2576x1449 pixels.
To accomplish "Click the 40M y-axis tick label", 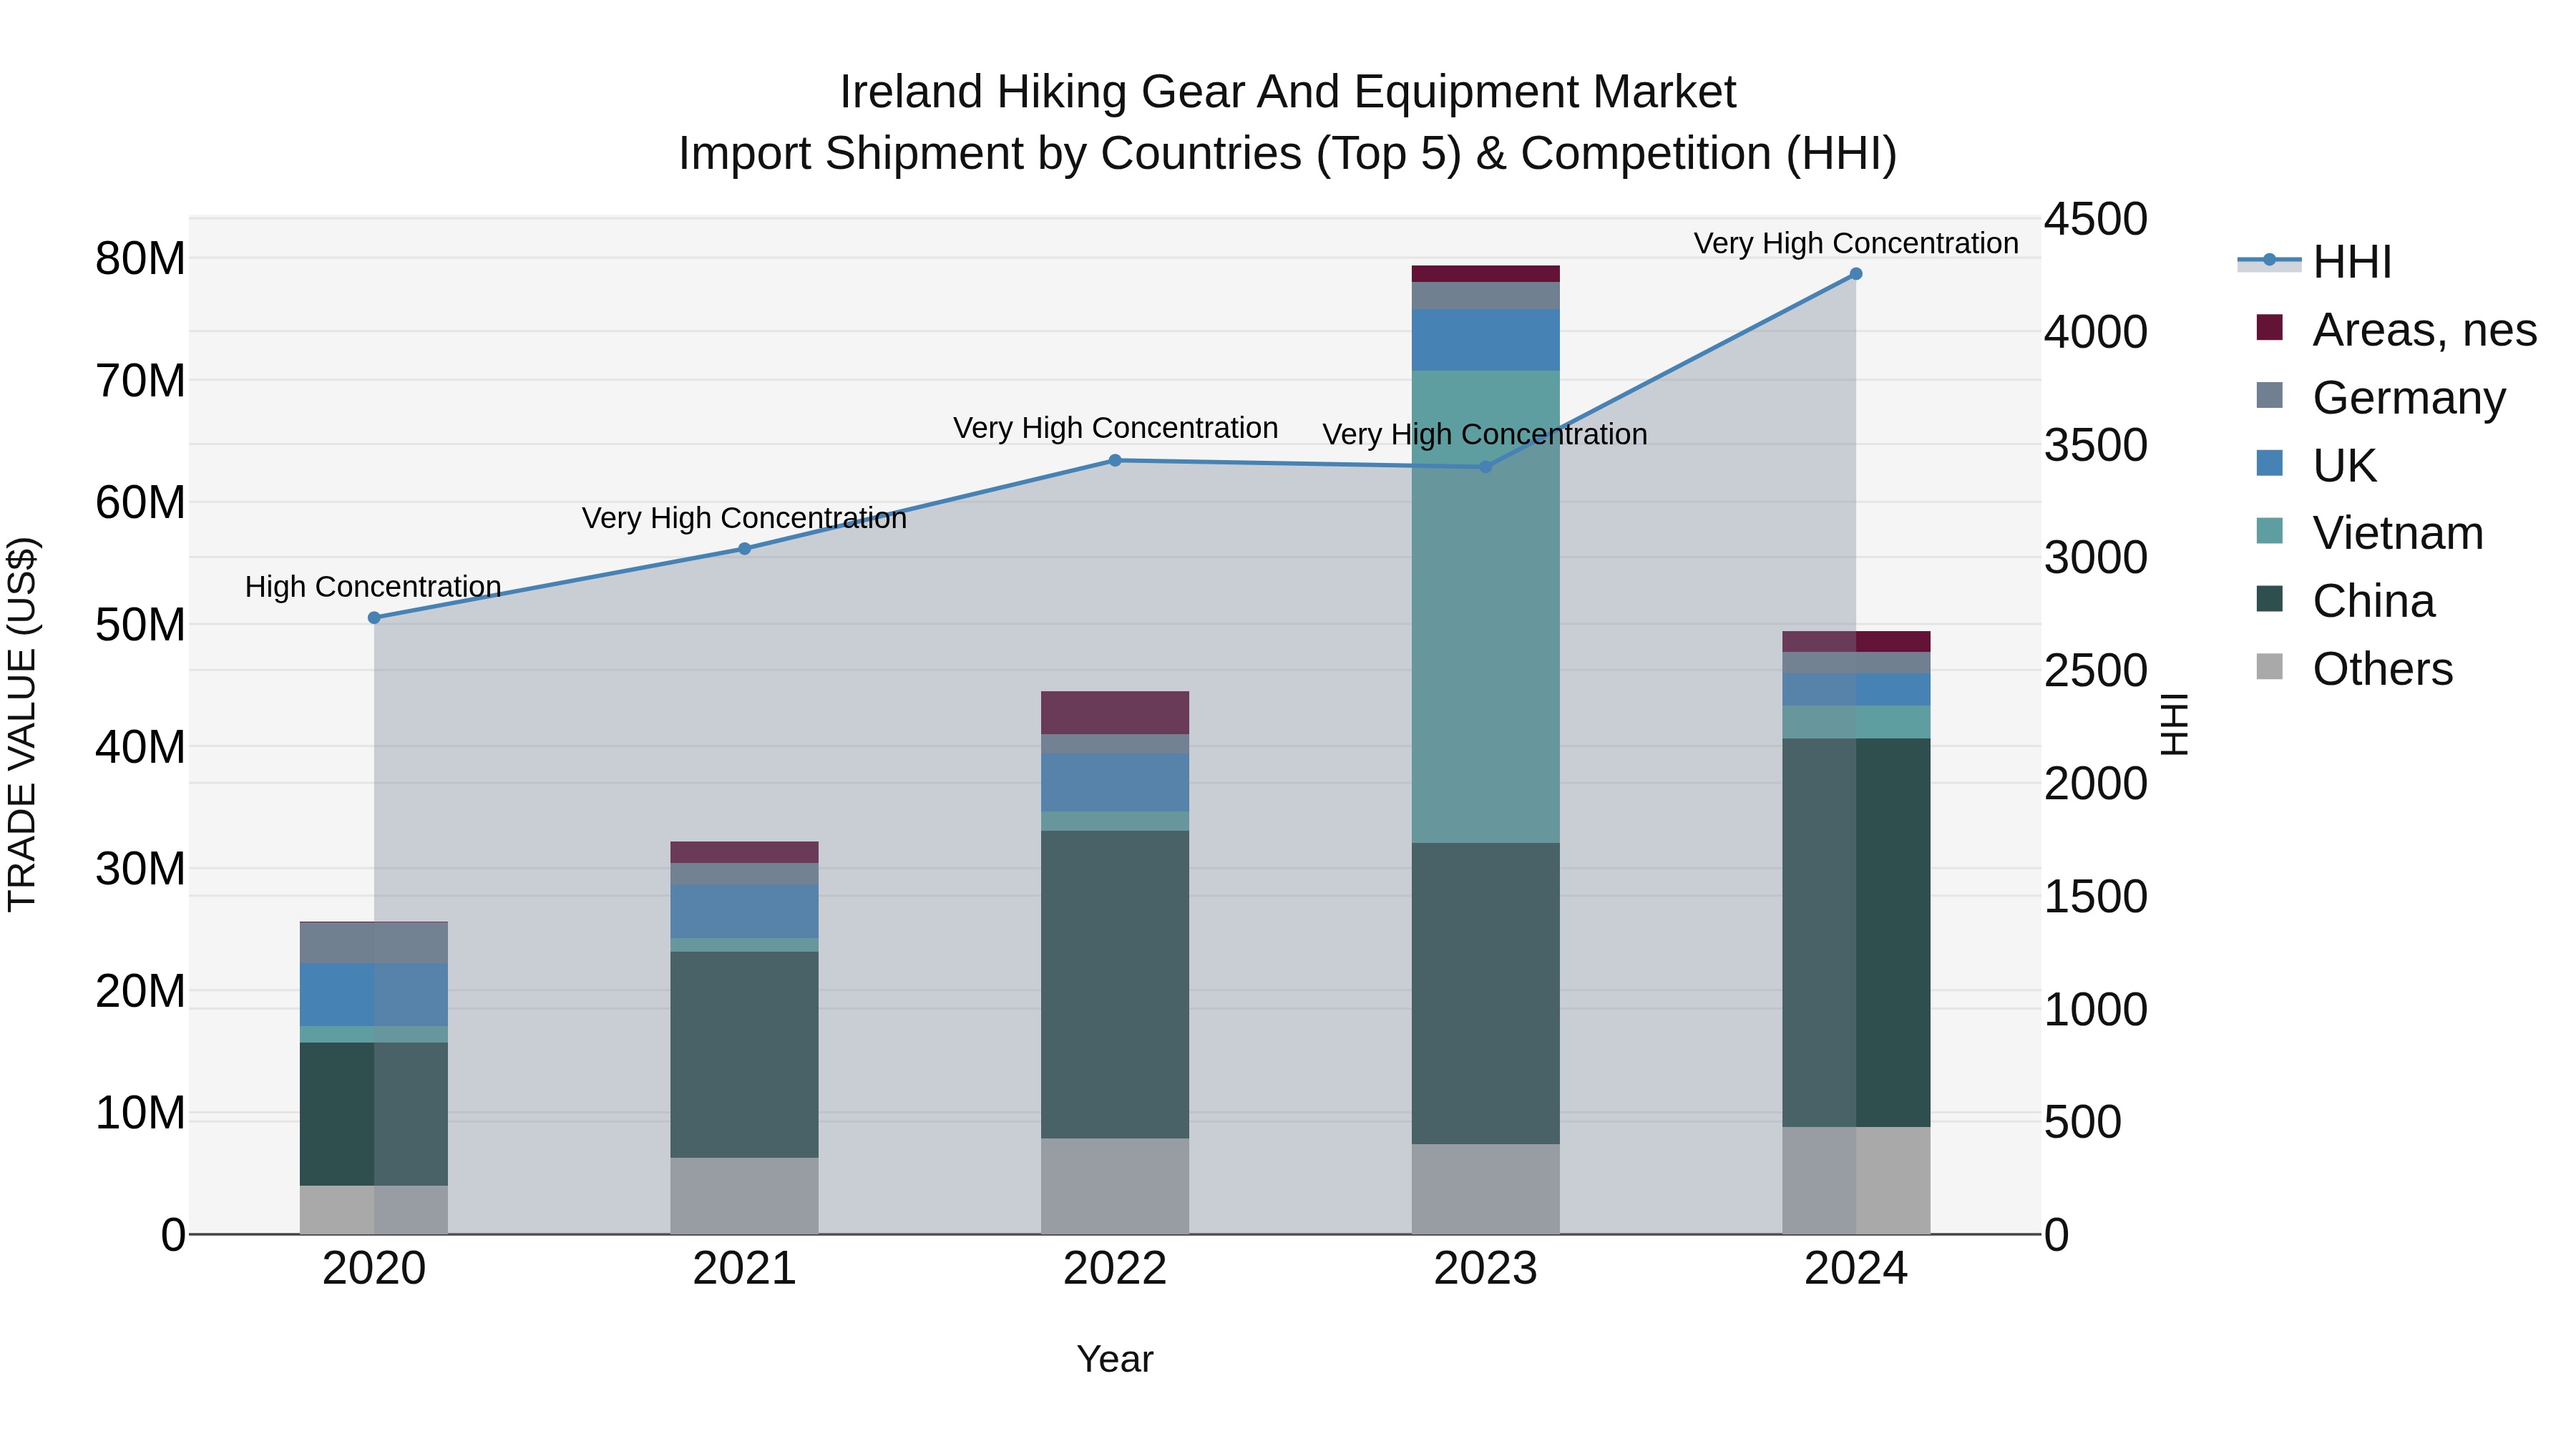I will coord(140,747).
